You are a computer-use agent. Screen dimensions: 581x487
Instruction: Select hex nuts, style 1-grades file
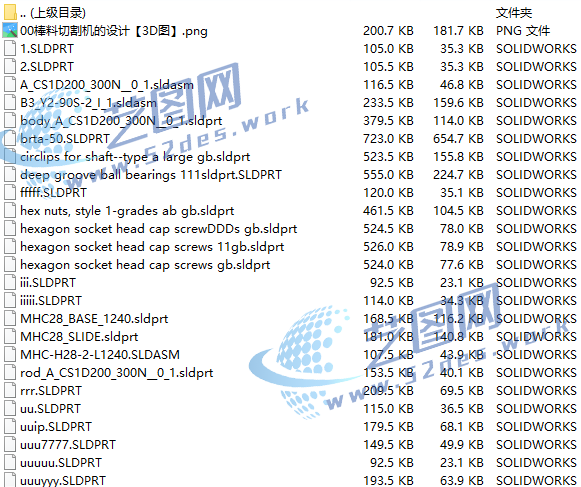[x=127, y=211]
